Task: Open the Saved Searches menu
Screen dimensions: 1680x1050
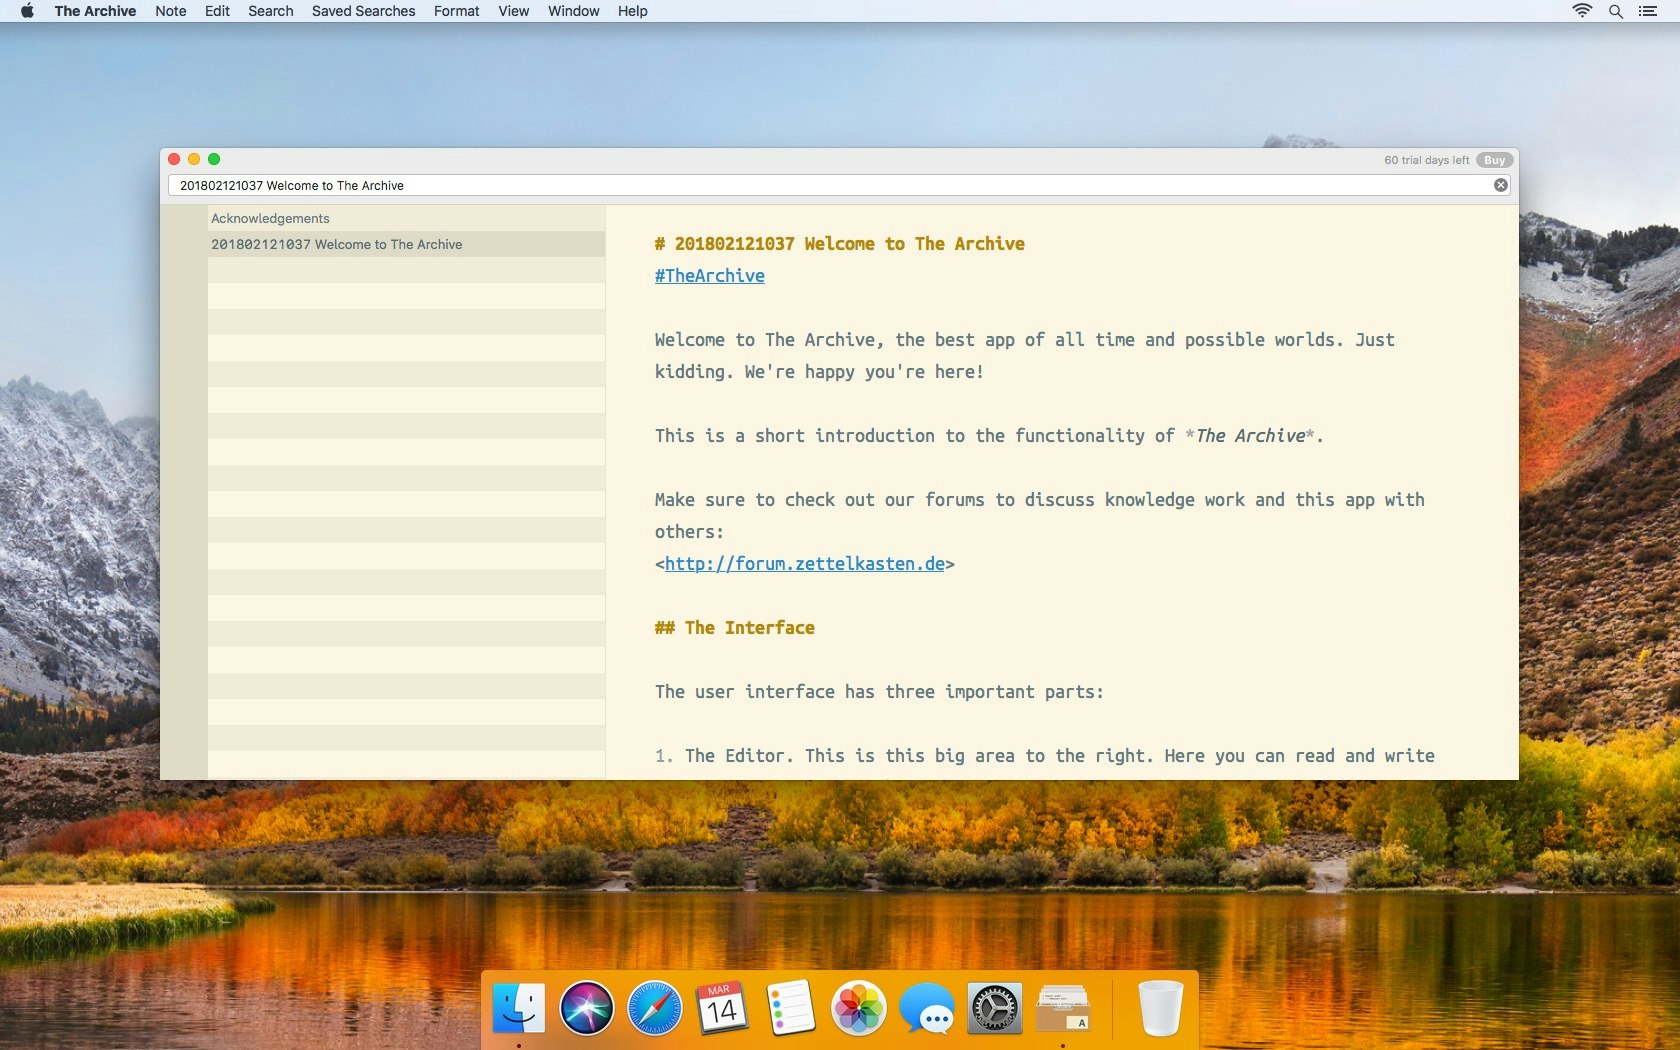Action: click(363, 11)
